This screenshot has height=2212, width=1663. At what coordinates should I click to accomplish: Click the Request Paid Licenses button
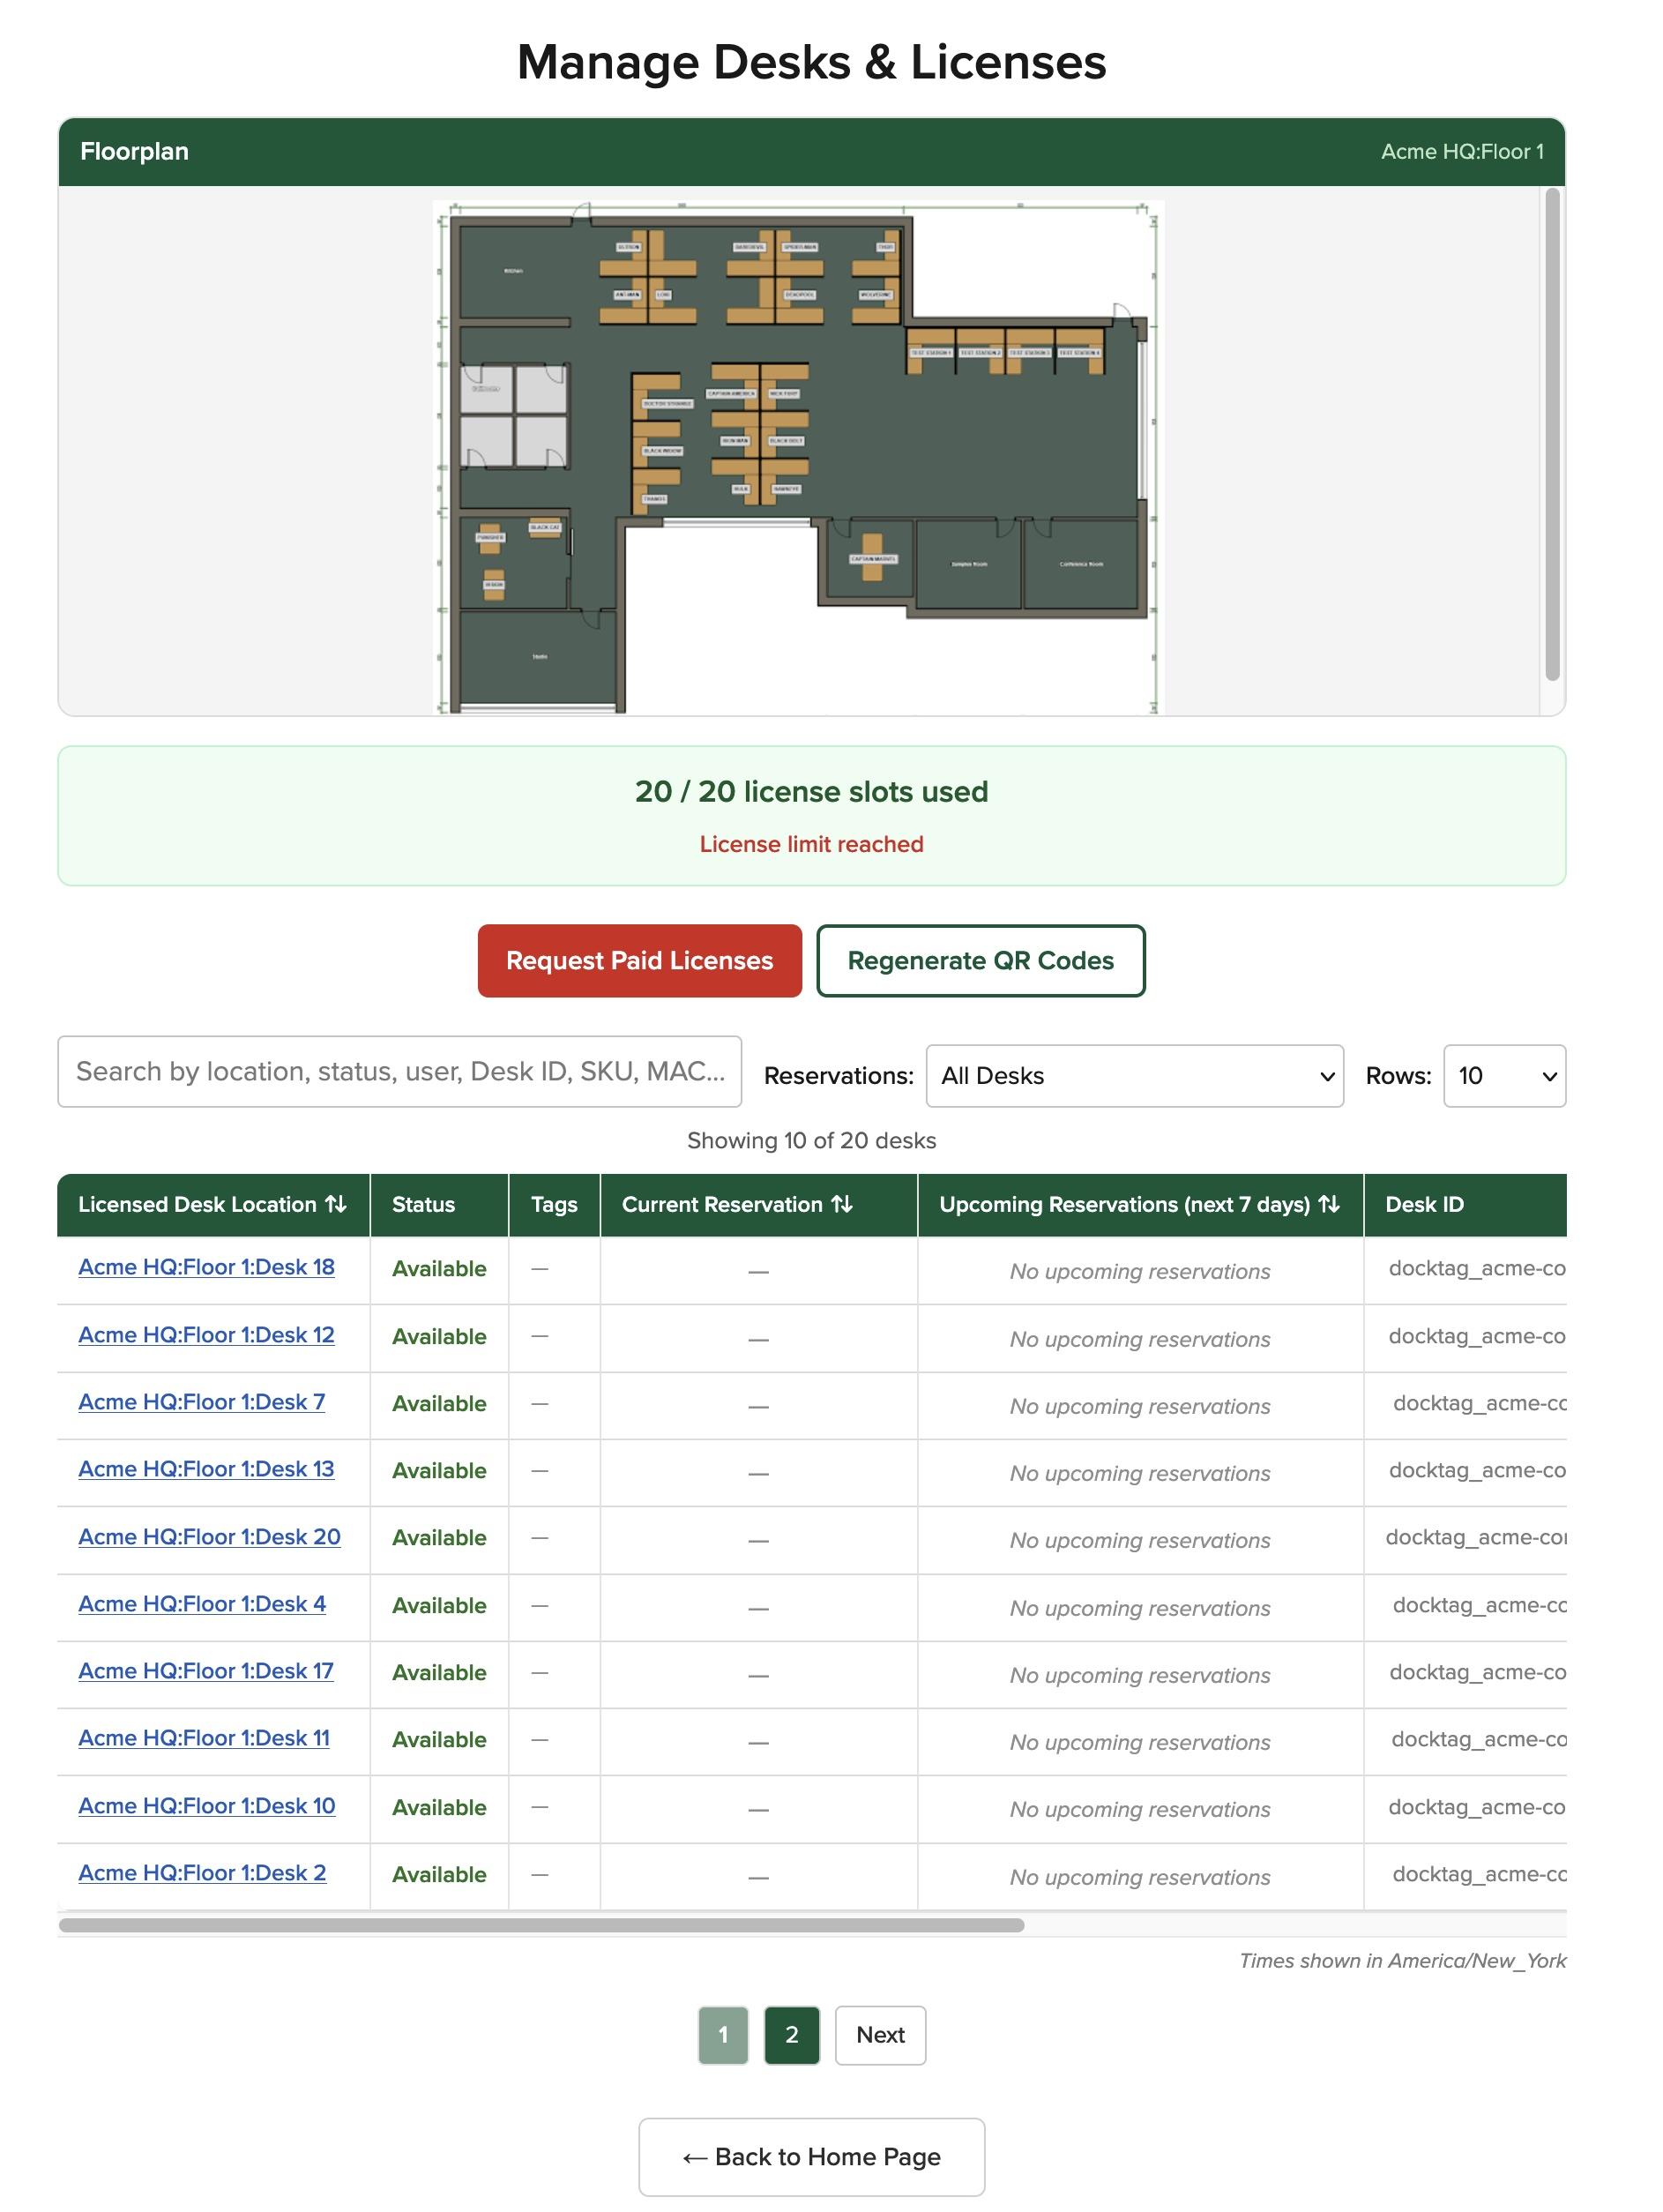(639, 960)
